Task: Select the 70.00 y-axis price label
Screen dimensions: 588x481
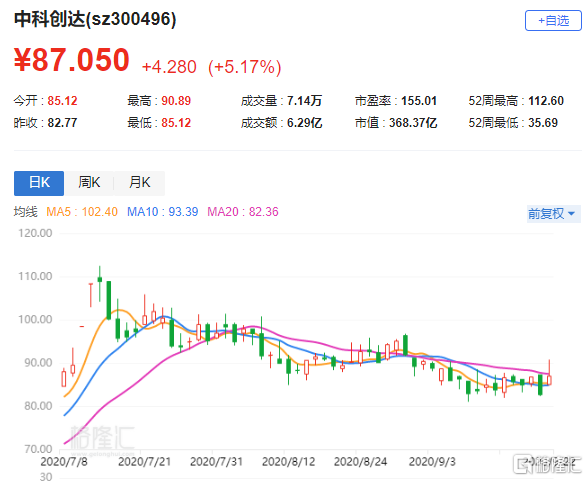Action: click(38, 449)
